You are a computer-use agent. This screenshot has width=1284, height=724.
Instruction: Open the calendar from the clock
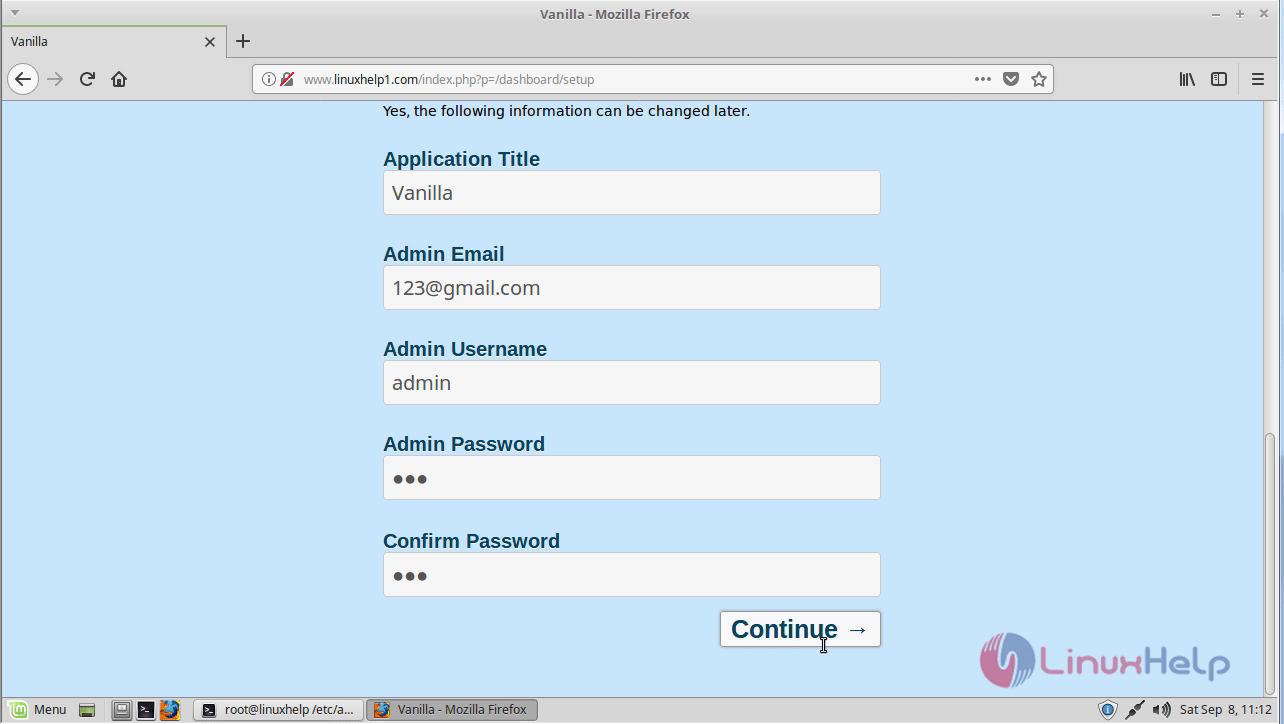coord(1225,710)
